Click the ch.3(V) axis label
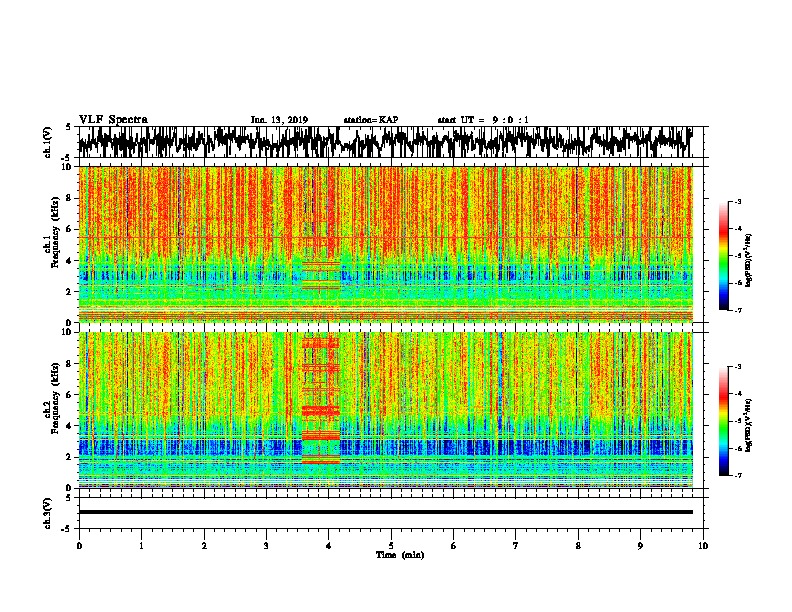The width and height of the screenshot is (792, 612). click(48, 513)
